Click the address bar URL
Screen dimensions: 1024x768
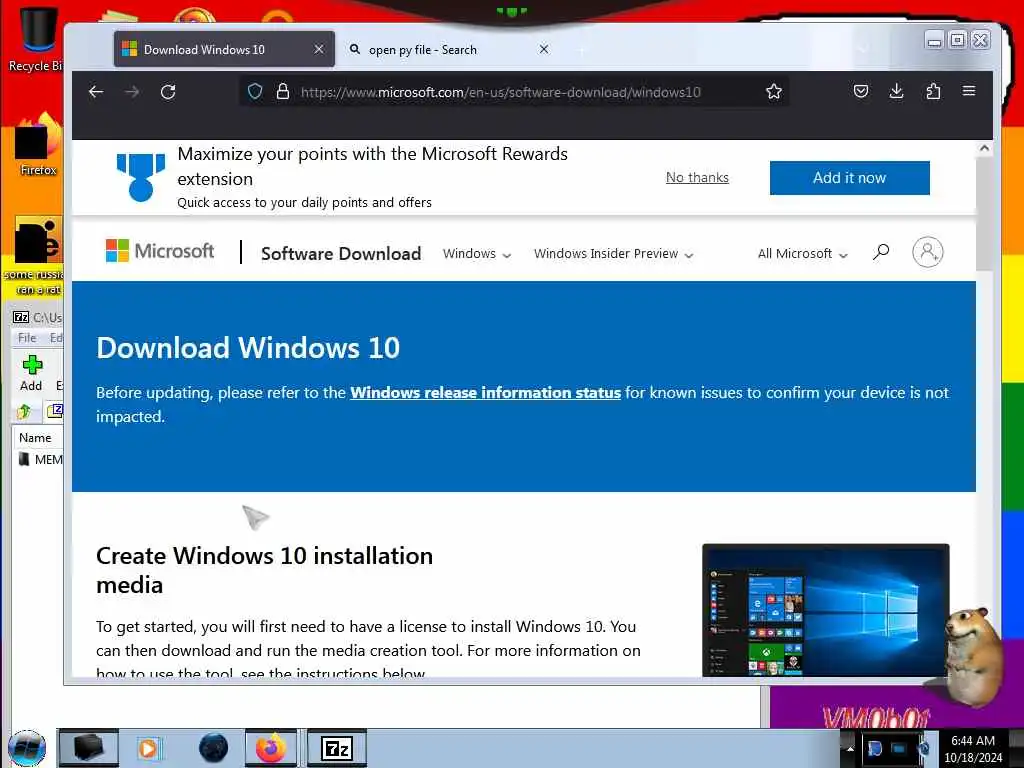501,92
